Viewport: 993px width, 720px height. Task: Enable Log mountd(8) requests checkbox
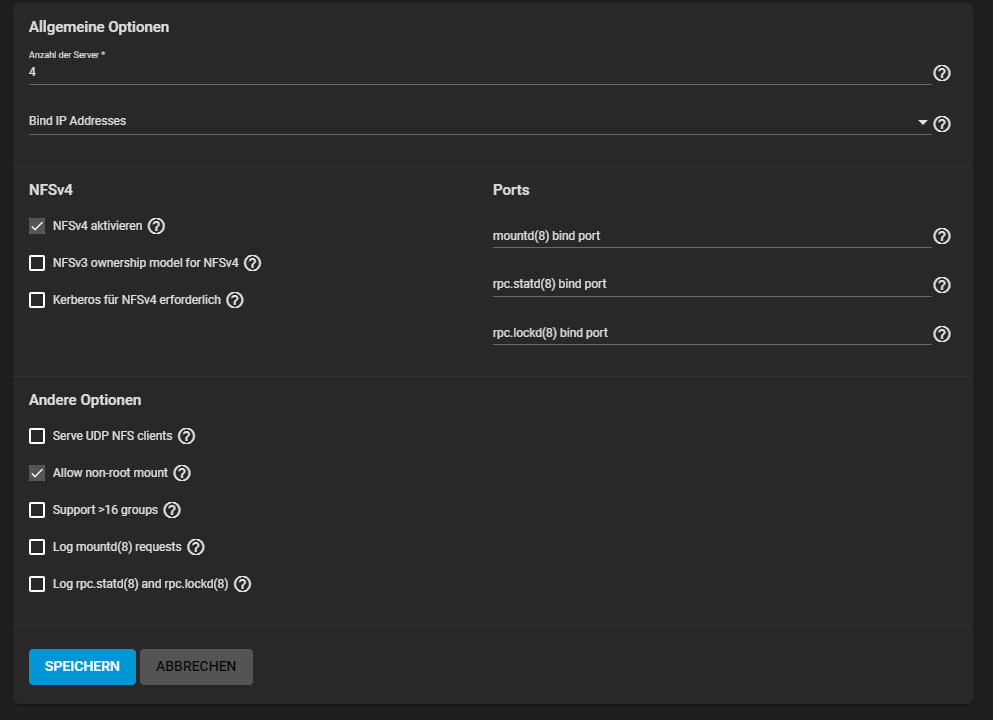37,547
